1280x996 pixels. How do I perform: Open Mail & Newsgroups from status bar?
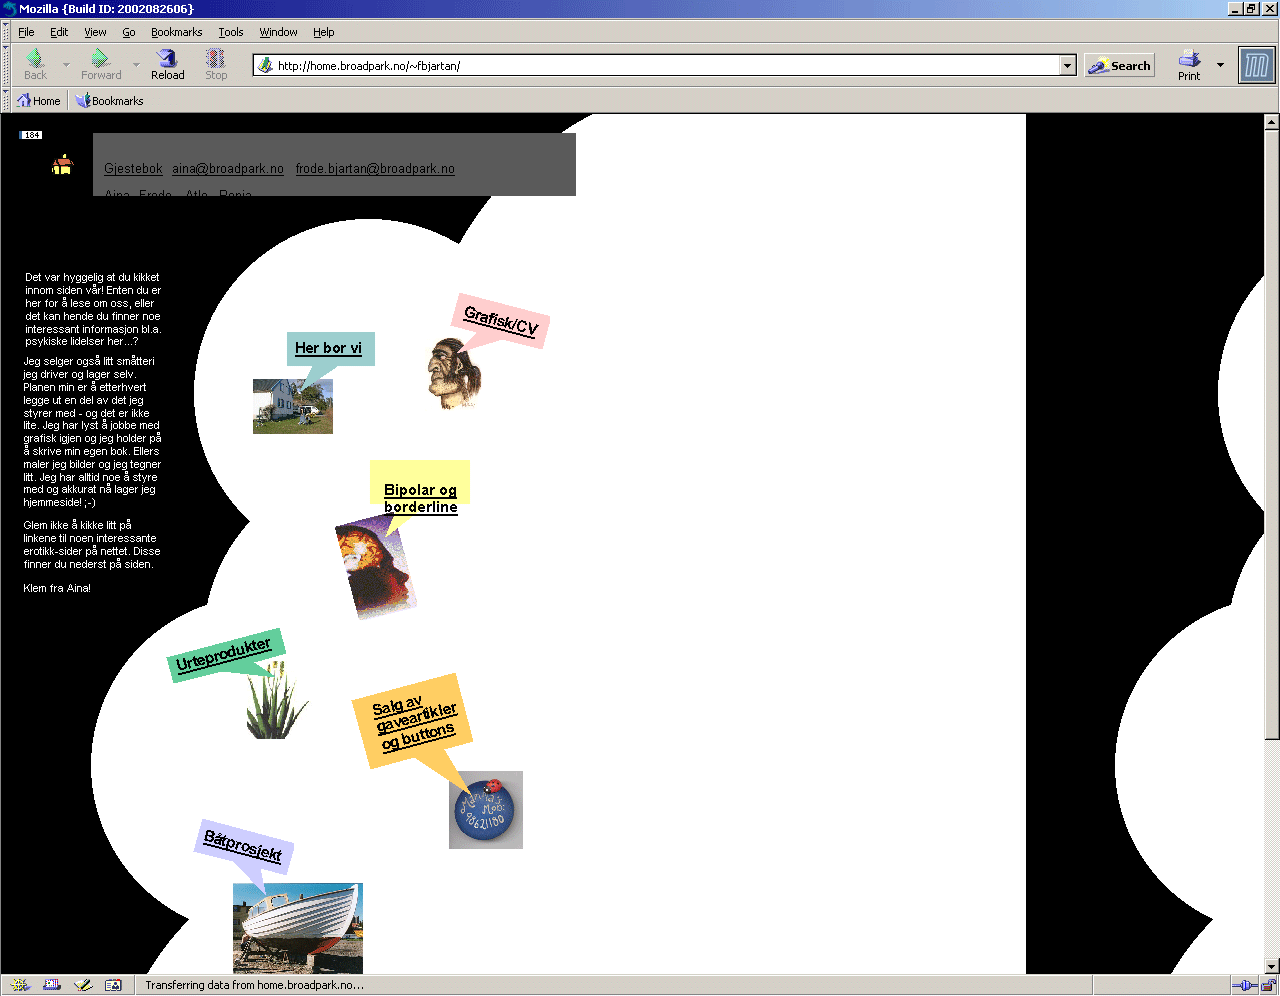[x=52, y=985]
